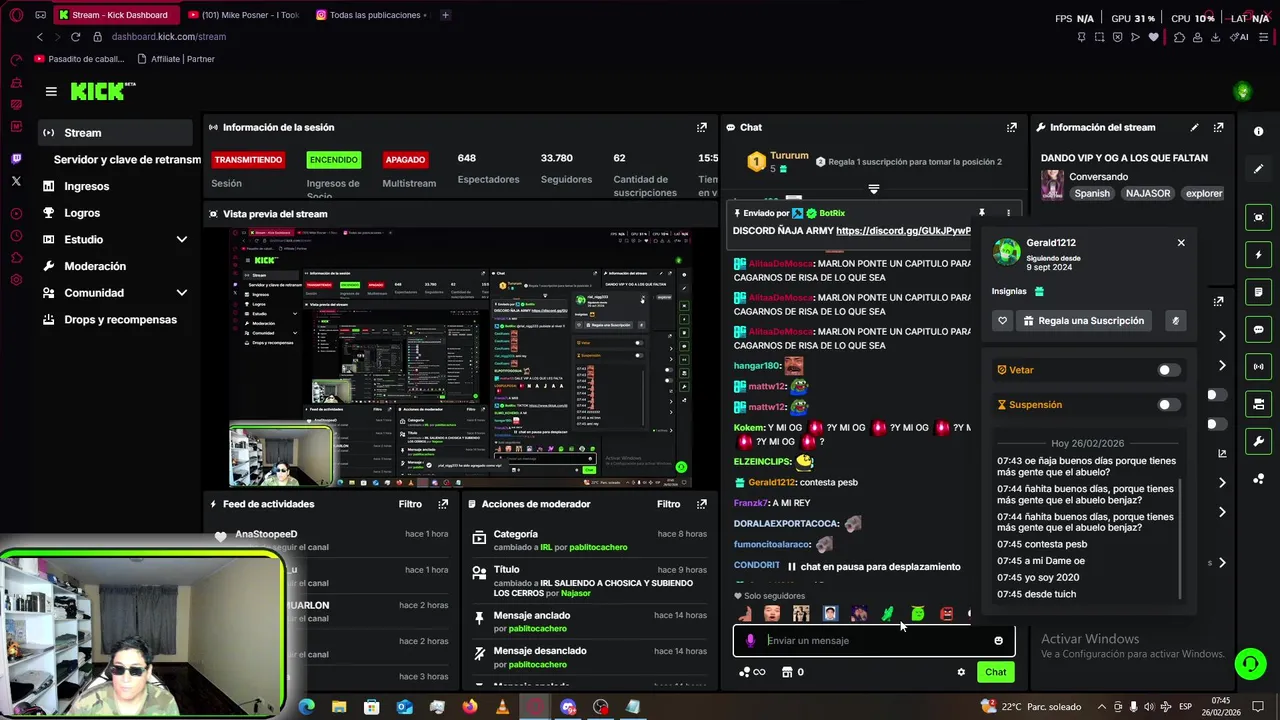Open the Acciones de moderador Filtro
Image resolution: width=1280 pixels, height=720 pixels.
click(668, 504)
